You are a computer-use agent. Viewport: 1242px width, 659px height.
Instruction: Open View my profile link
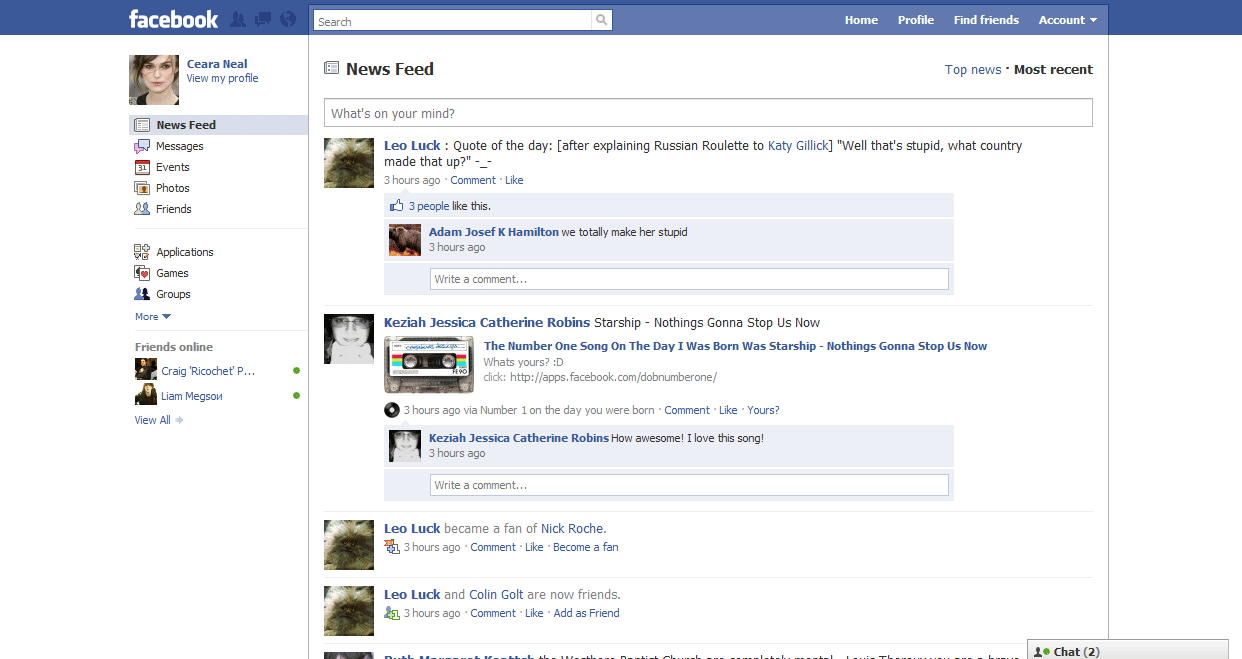point(222,78)
